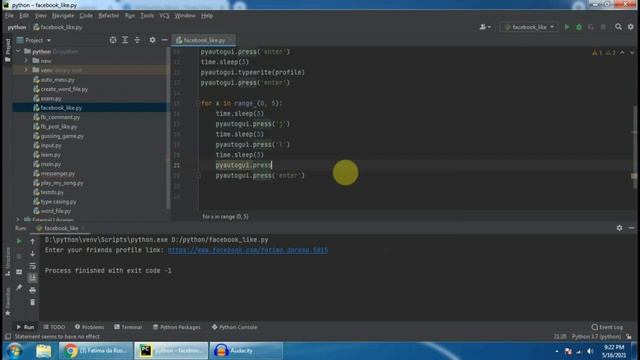Go to next highlighted error arrow in editor

(632, 53)
